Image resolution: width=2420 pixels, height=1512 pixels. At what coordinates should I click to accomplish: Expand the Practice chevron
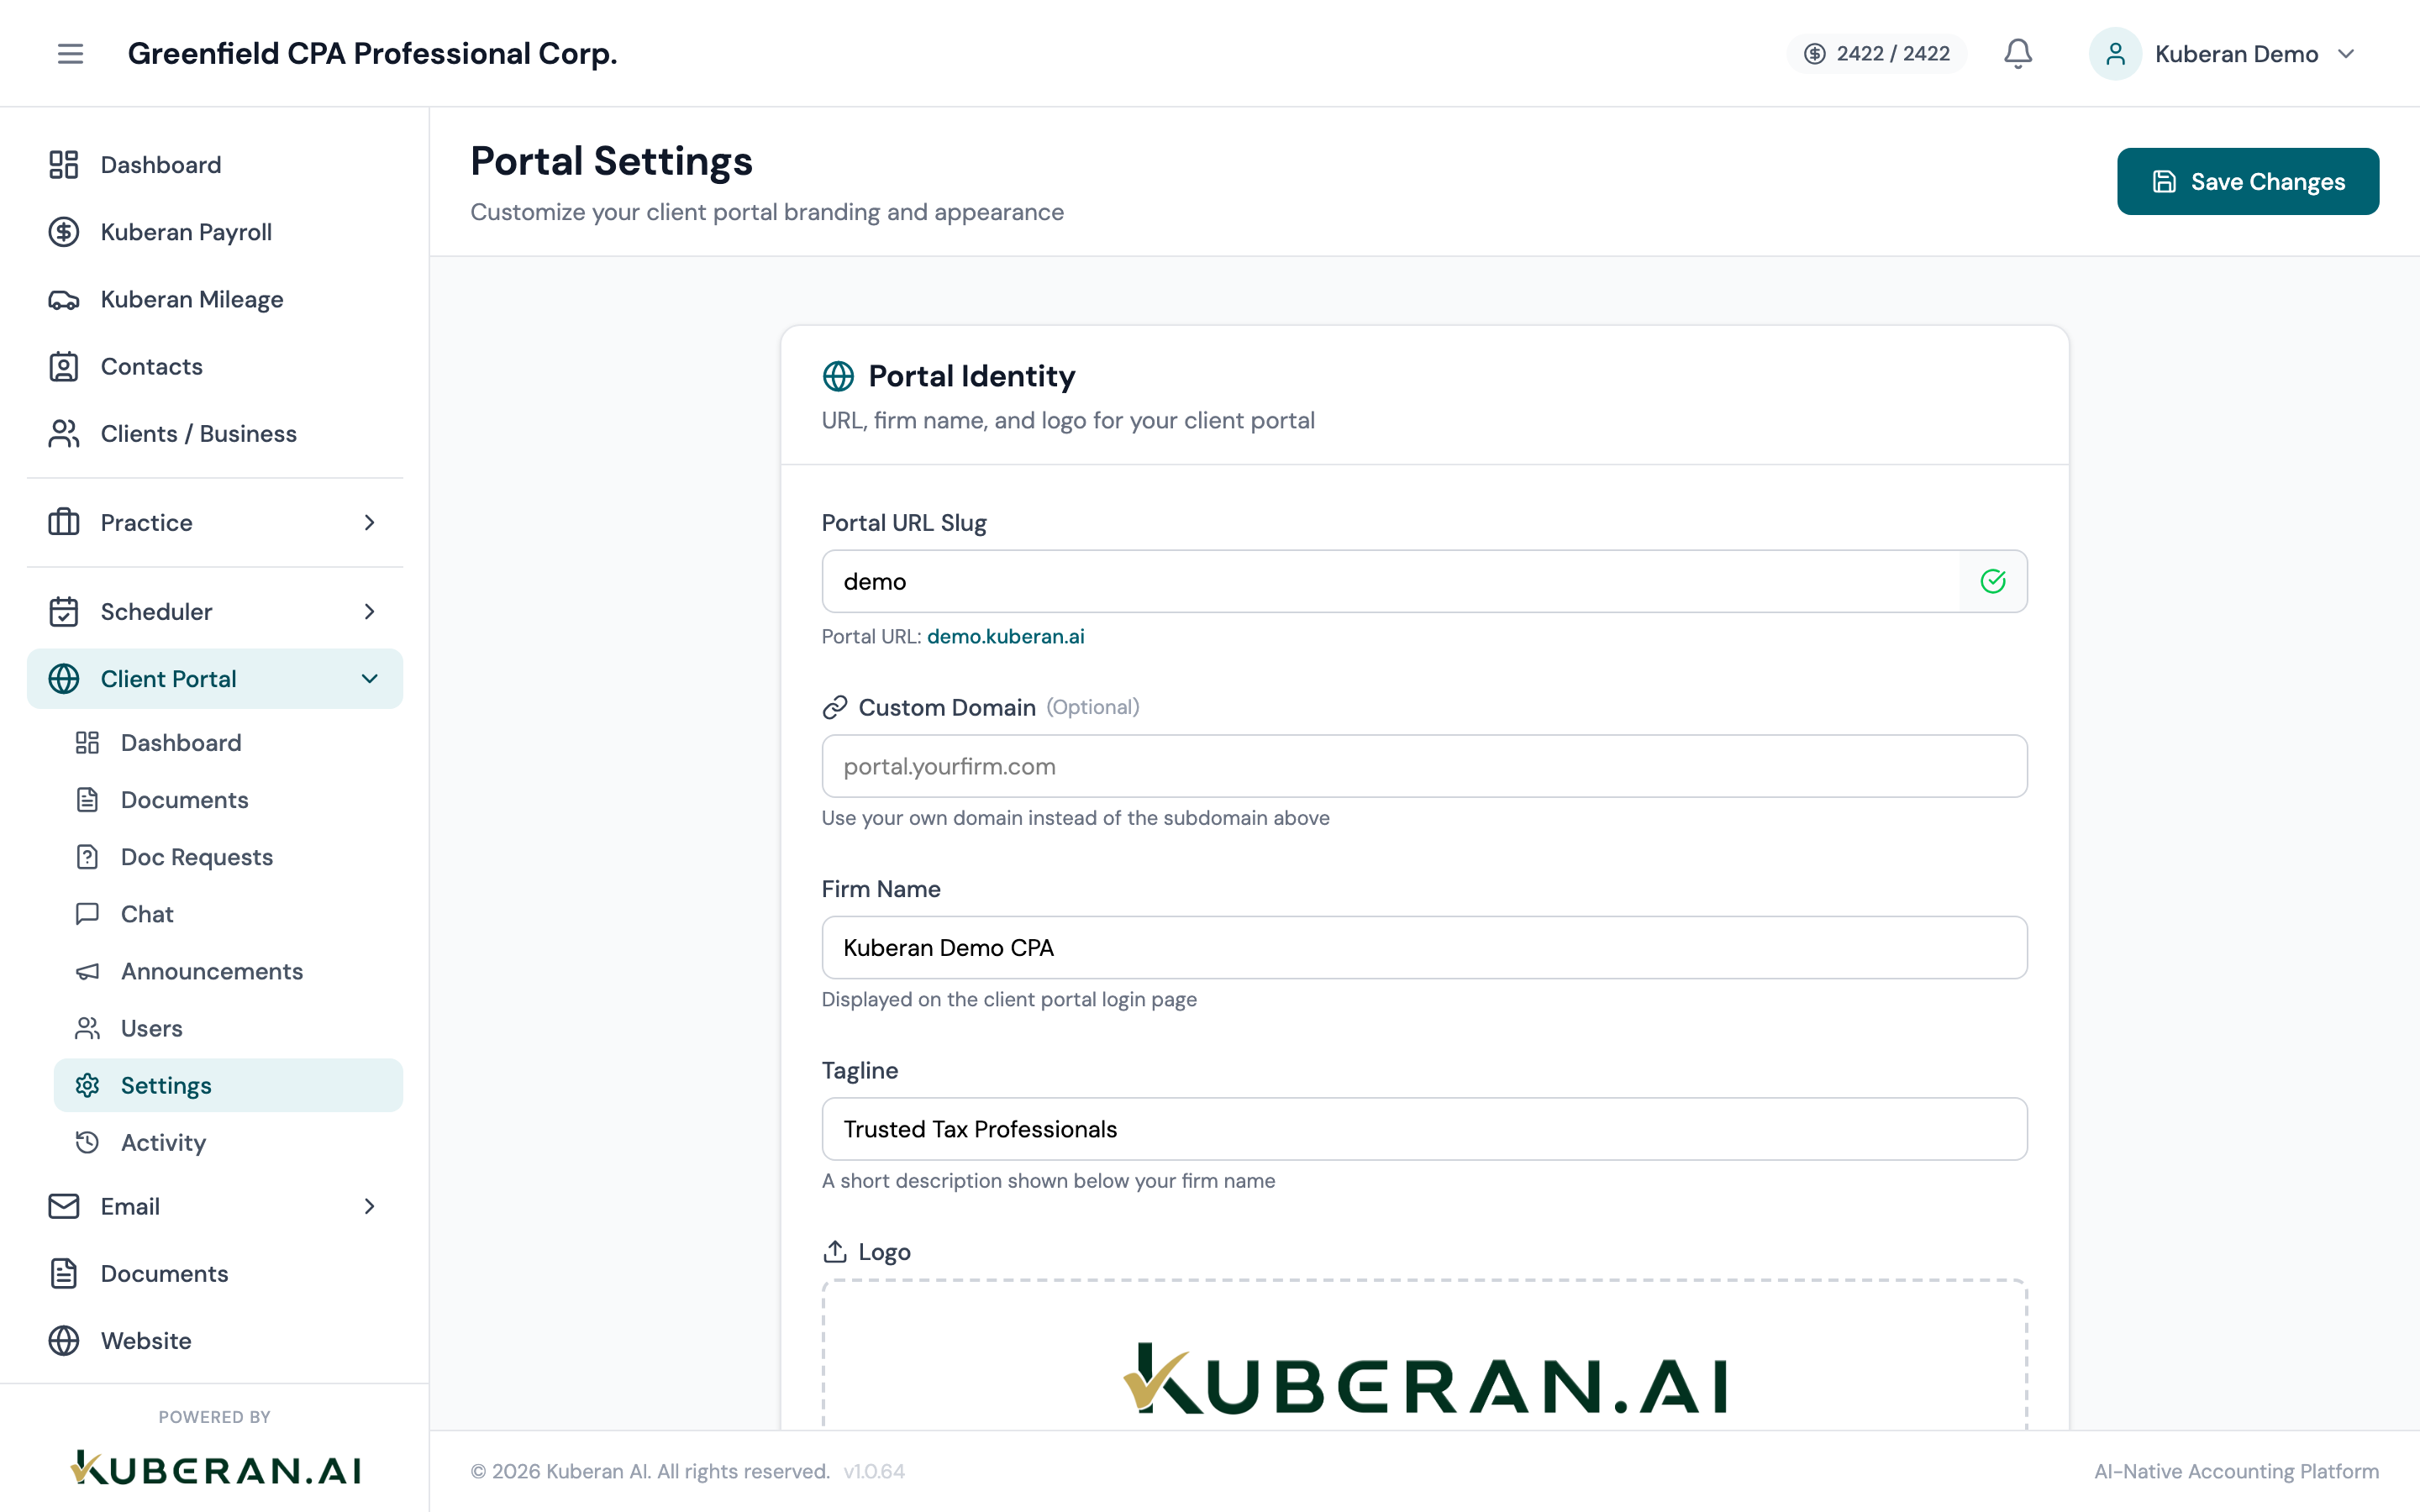pos(369,522)
